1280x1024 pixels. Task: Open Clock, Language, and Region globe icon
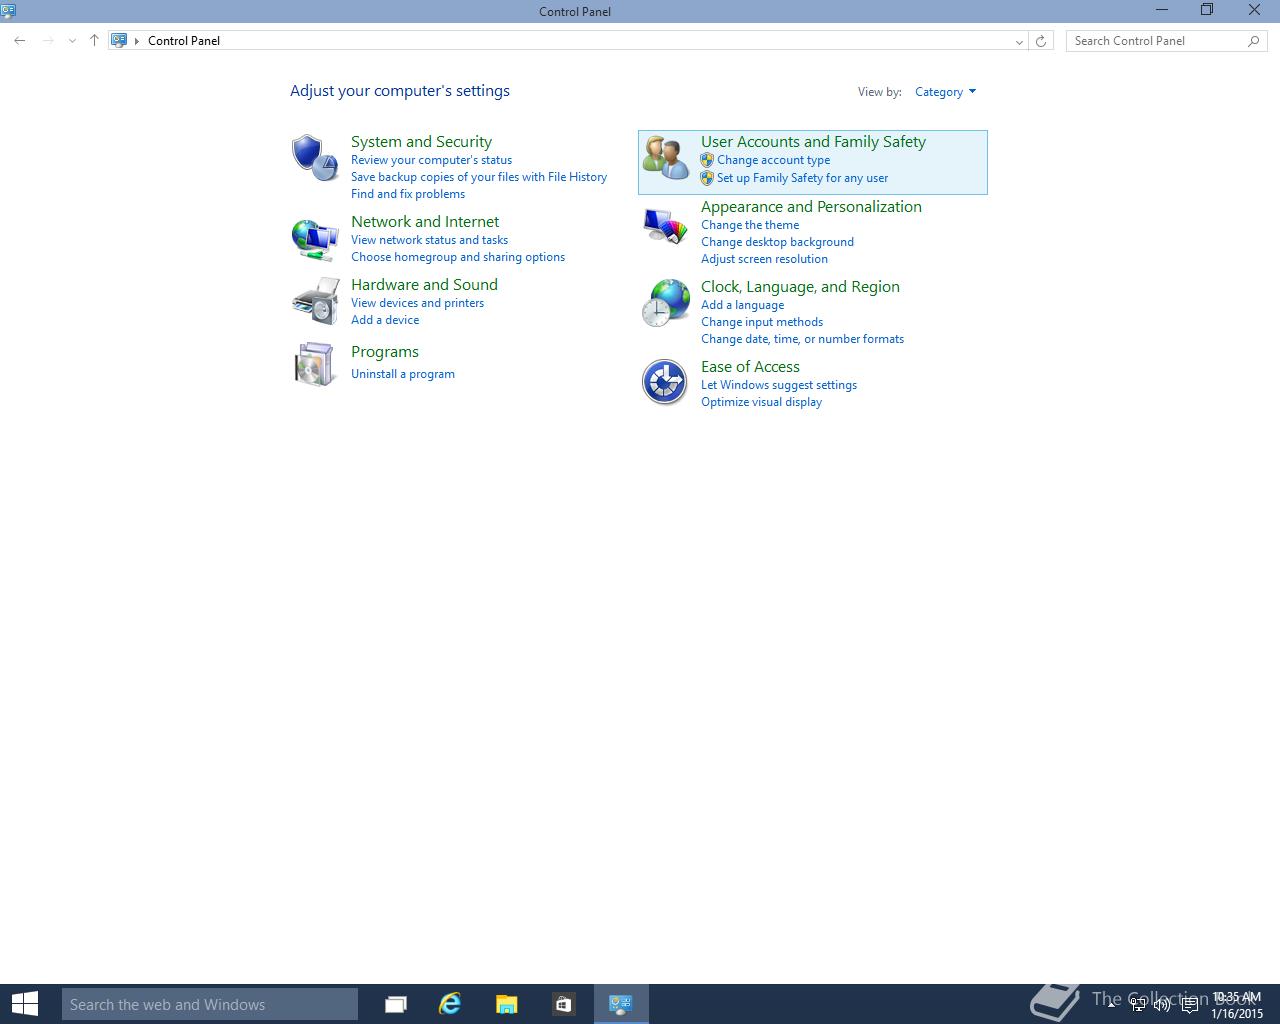click(666, 303)
